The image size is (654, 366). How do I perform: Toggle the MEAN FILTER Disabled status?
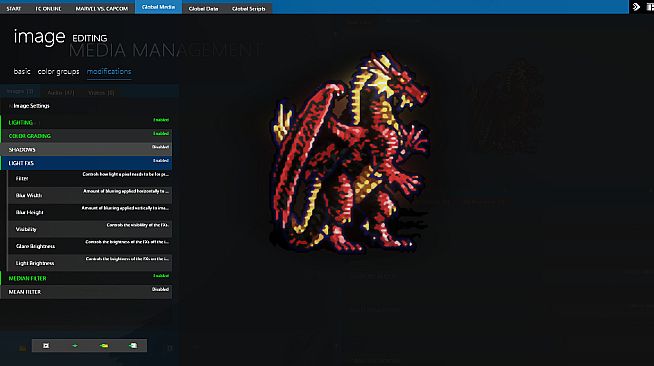tap(161, 289)
